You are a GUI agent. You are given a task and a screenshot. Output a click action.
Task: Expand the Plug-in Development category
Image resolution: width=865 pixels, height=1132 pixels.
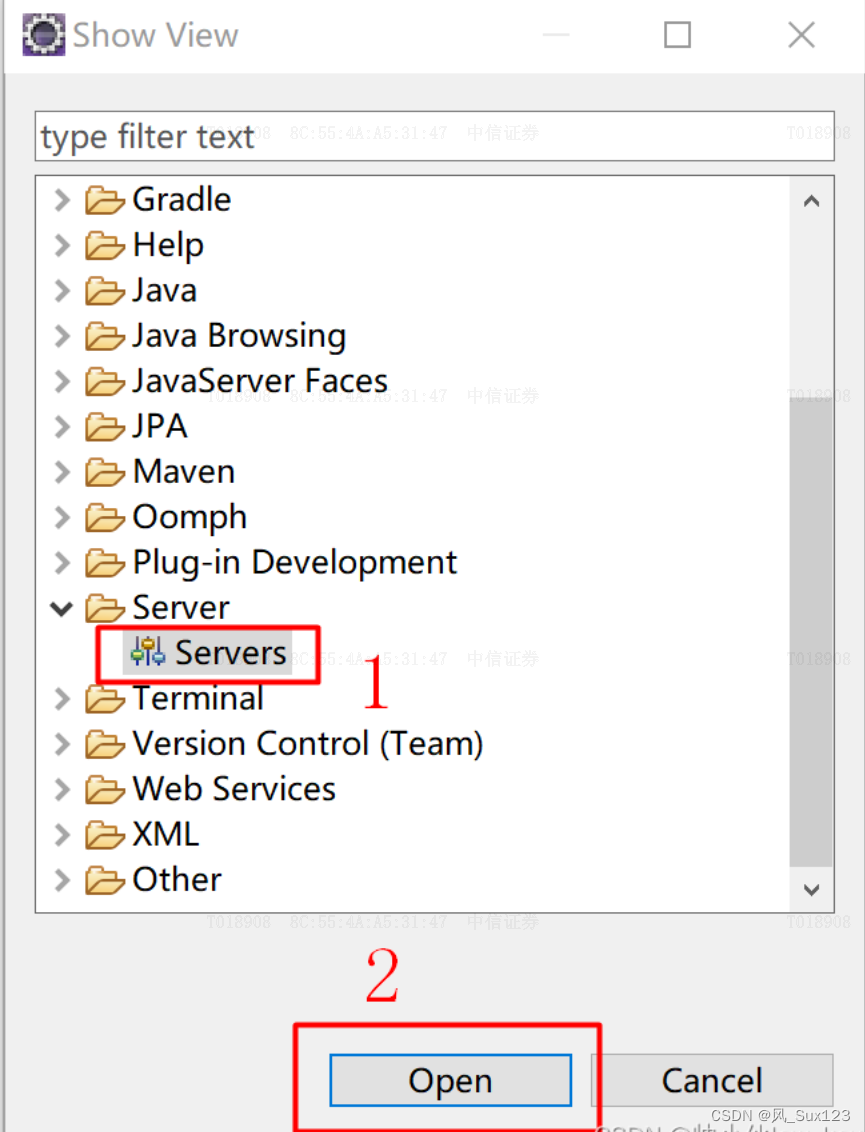click(63, 563)
